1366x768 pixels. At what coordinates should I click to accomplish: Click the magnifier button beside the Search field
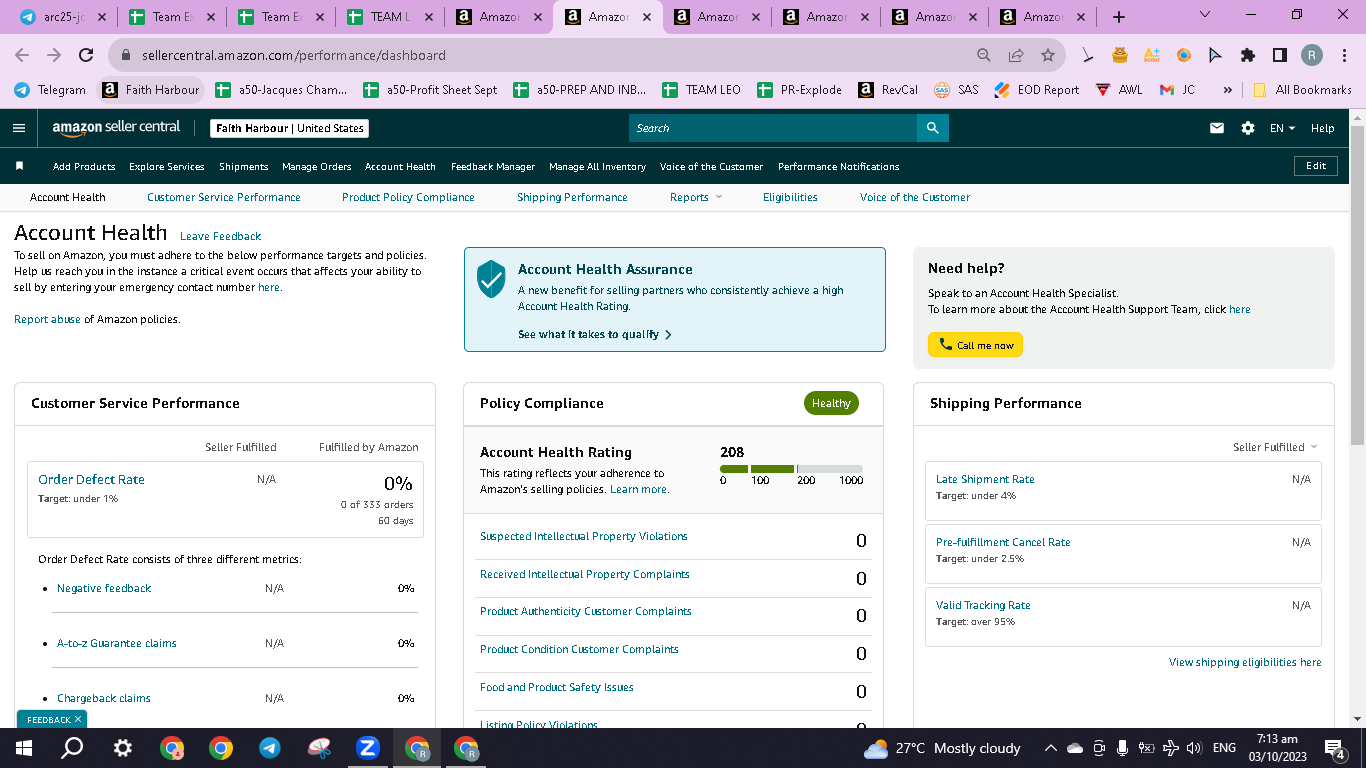pyautogui.click(x=932, y=128)
